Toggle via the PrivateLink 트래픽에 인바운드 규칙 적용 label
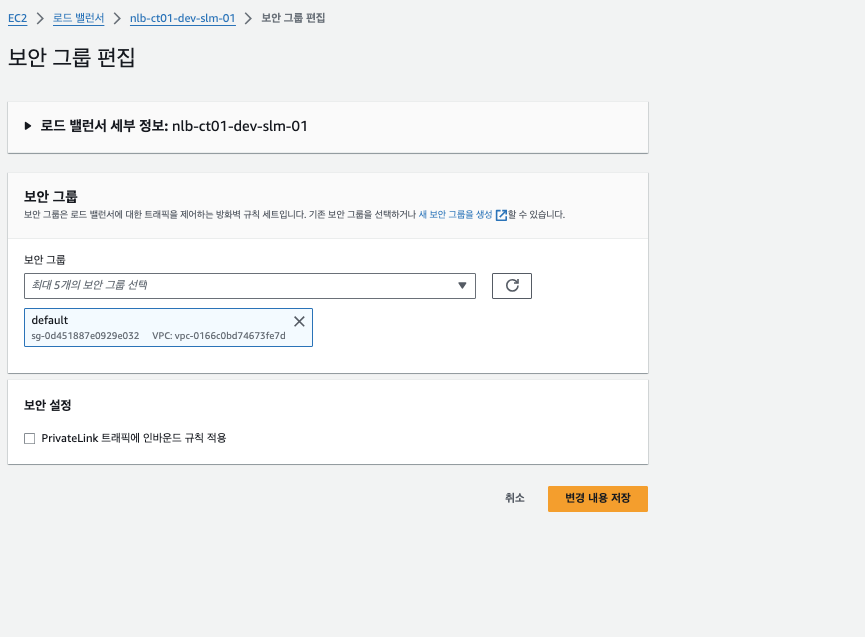 (x=134, y=438)
